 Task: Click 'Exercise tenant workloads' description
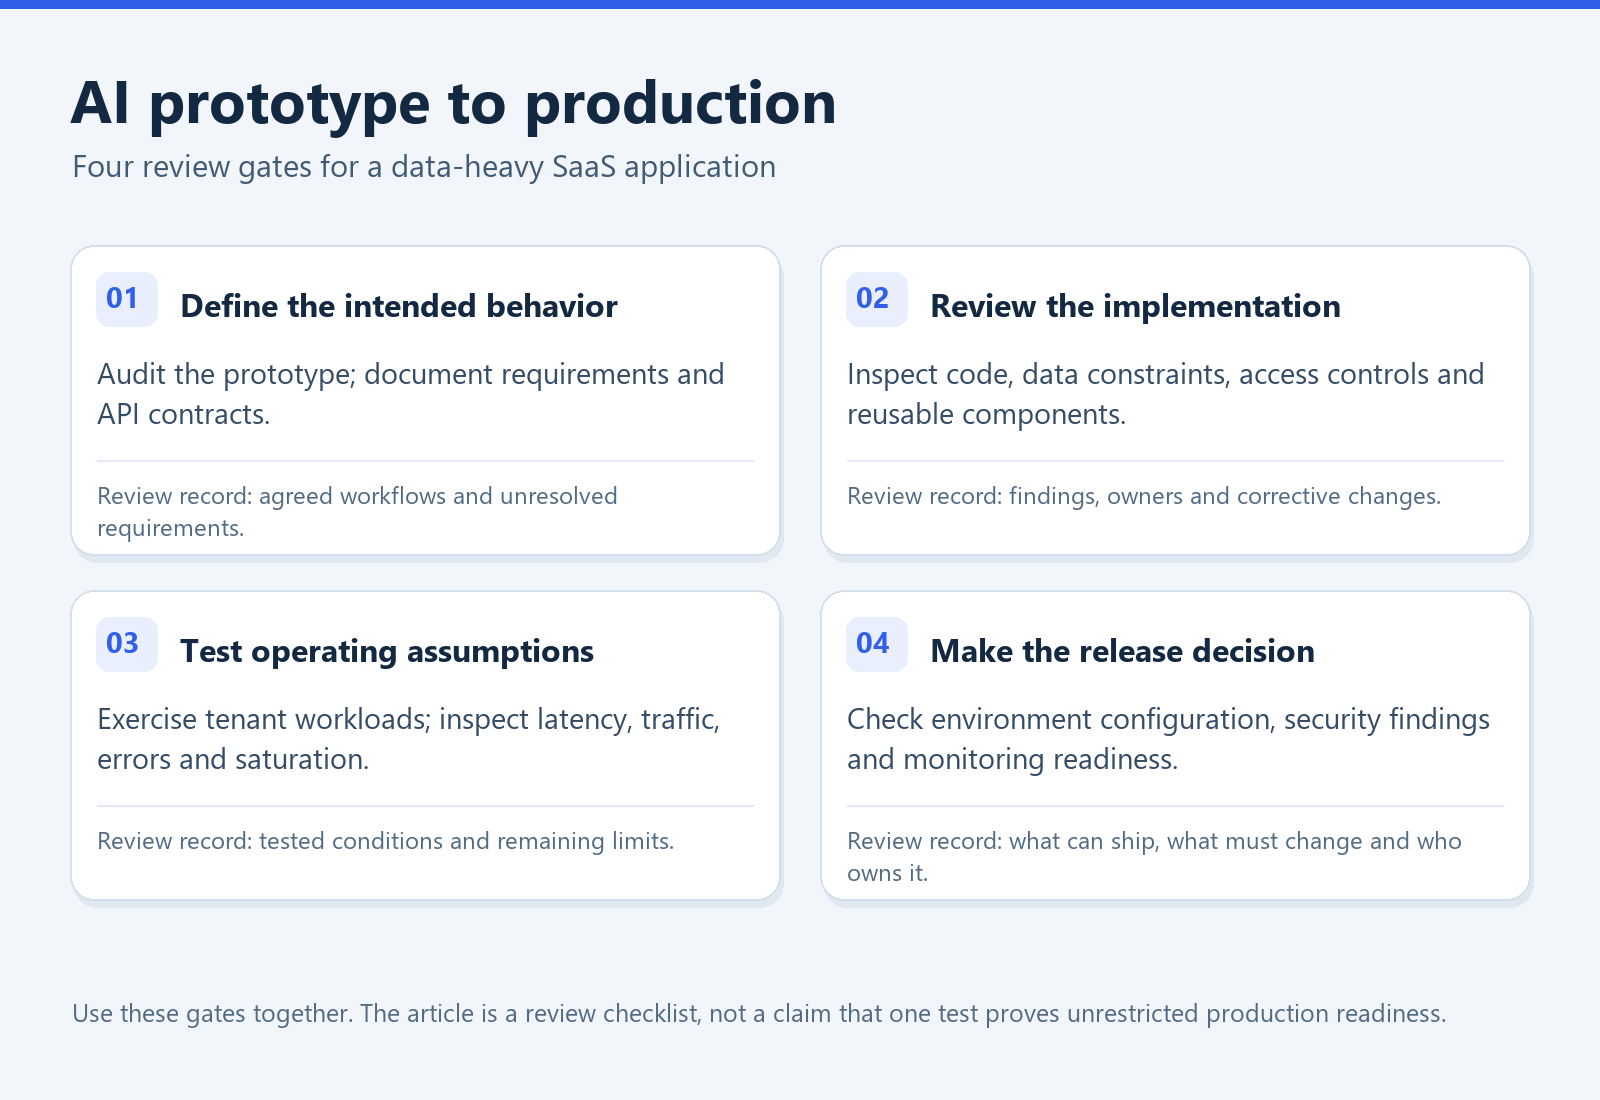pos(409,739)
